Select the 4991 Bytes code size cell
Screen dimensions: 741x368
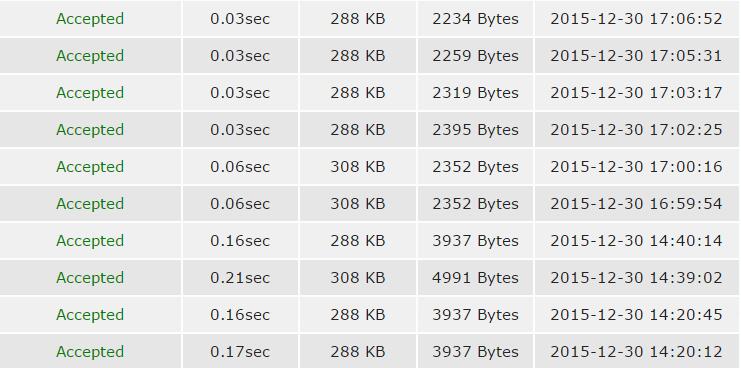pyautogui.click(x=475, y=277)
